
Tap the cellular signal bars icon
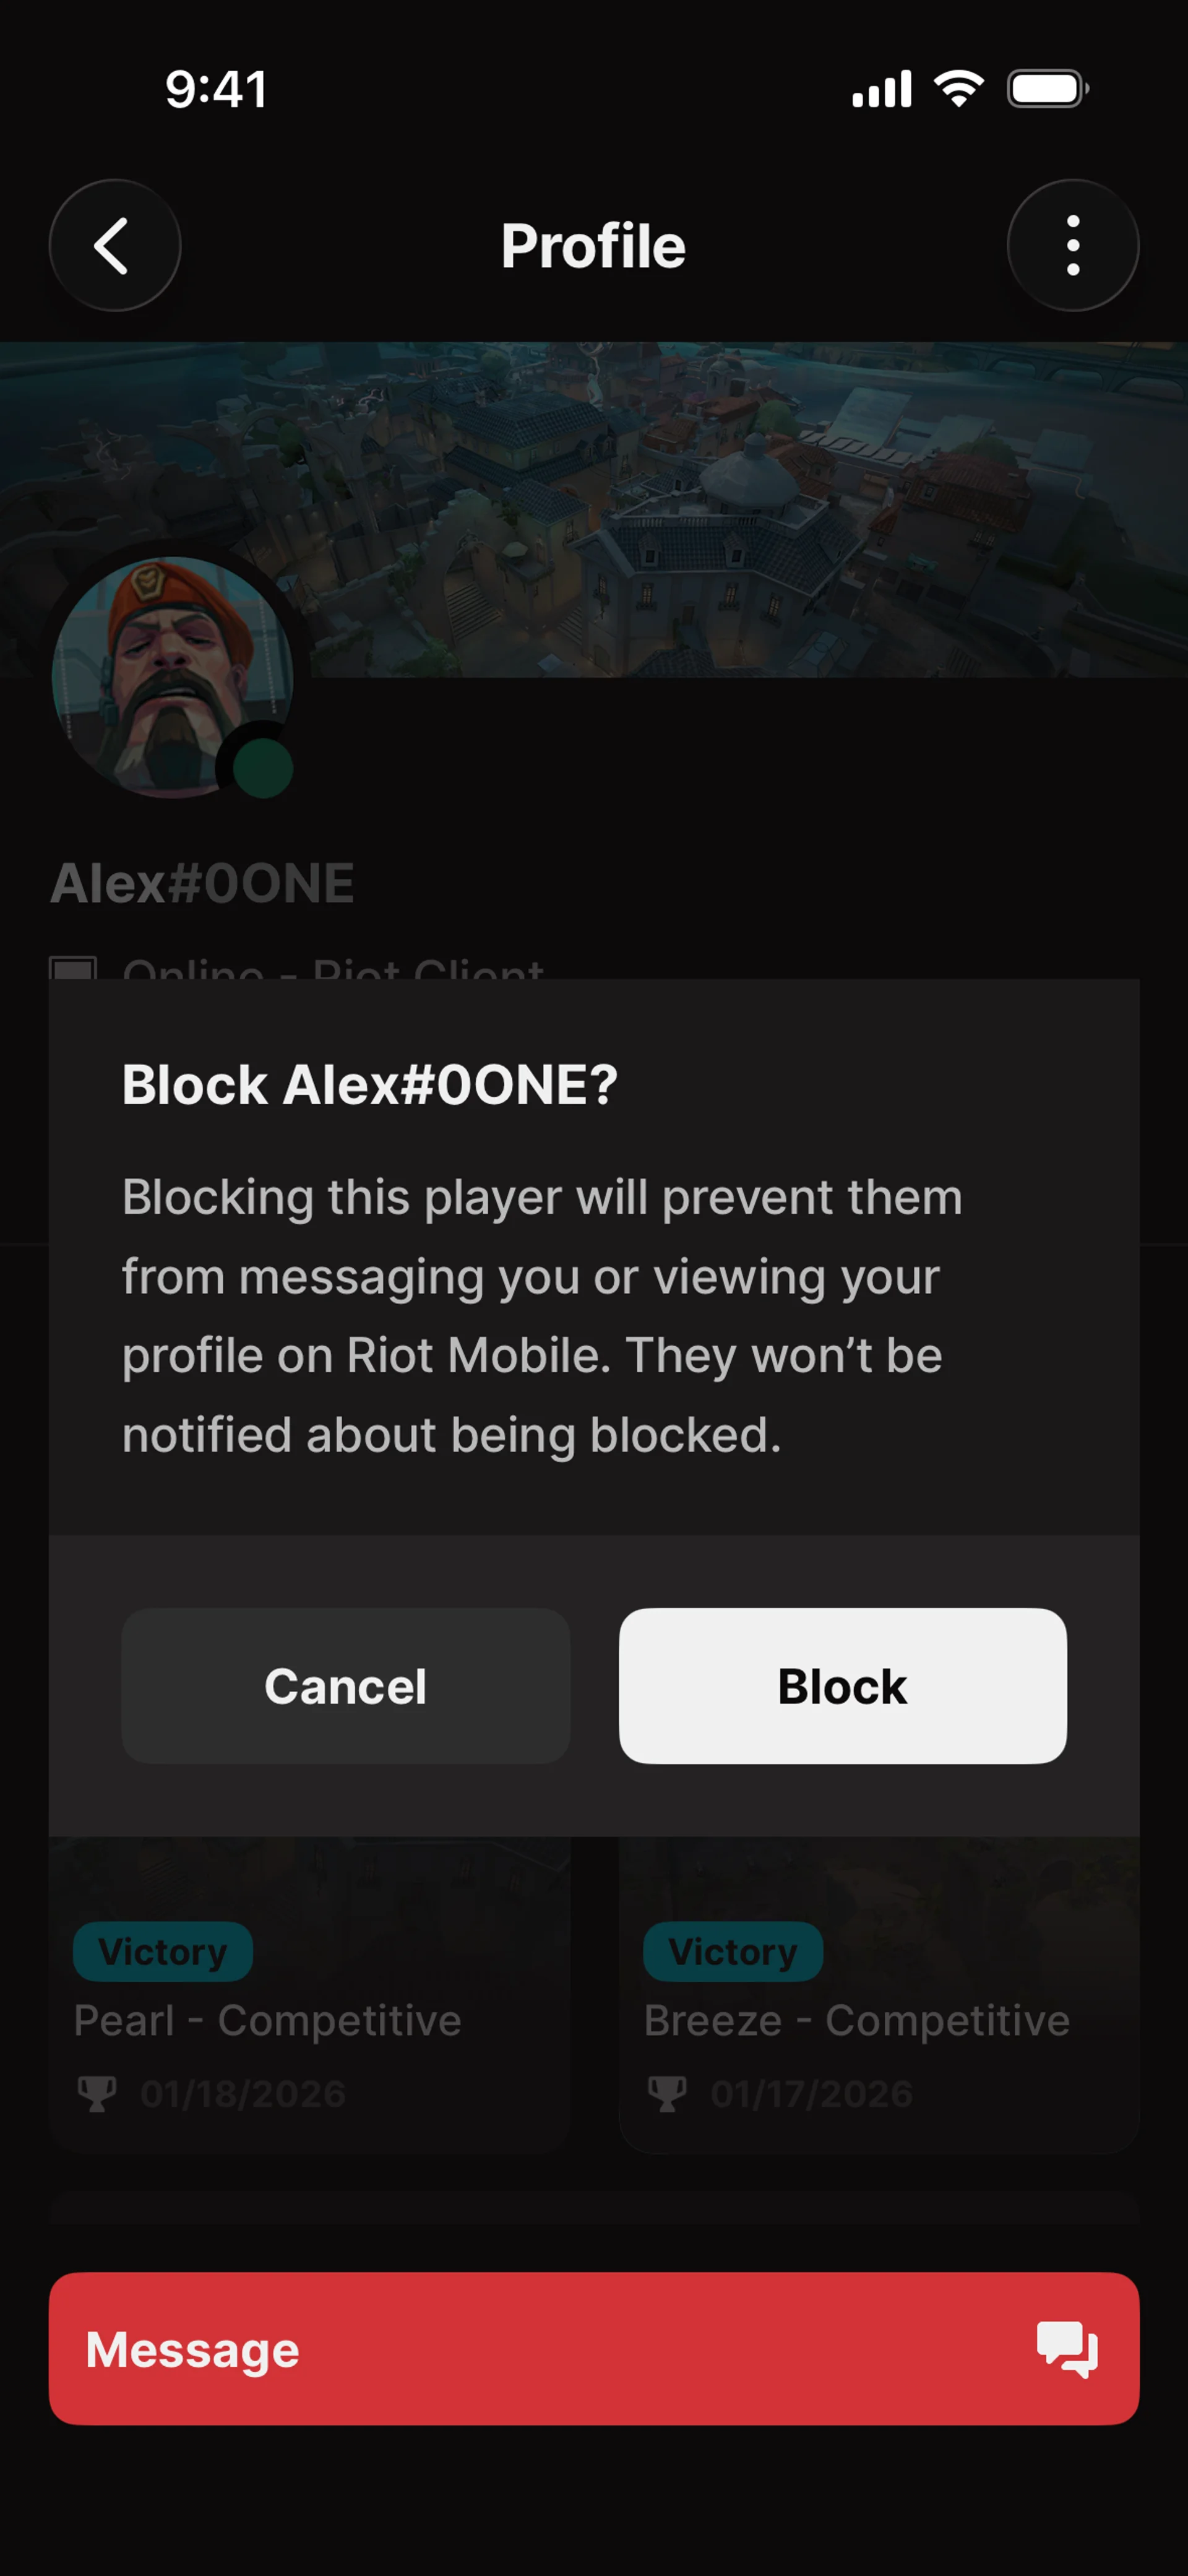(881, 89)
